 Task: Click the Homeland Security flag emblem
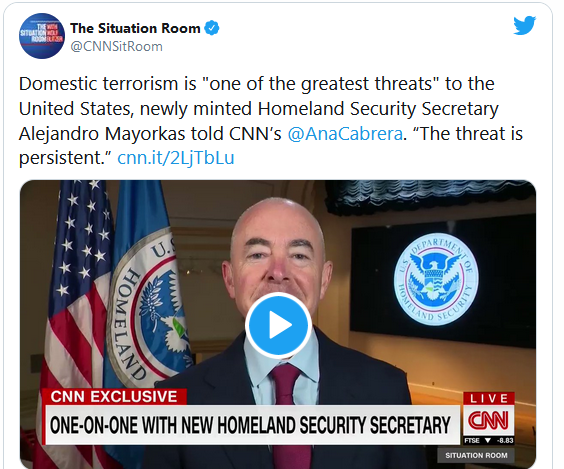pos(149,309)
